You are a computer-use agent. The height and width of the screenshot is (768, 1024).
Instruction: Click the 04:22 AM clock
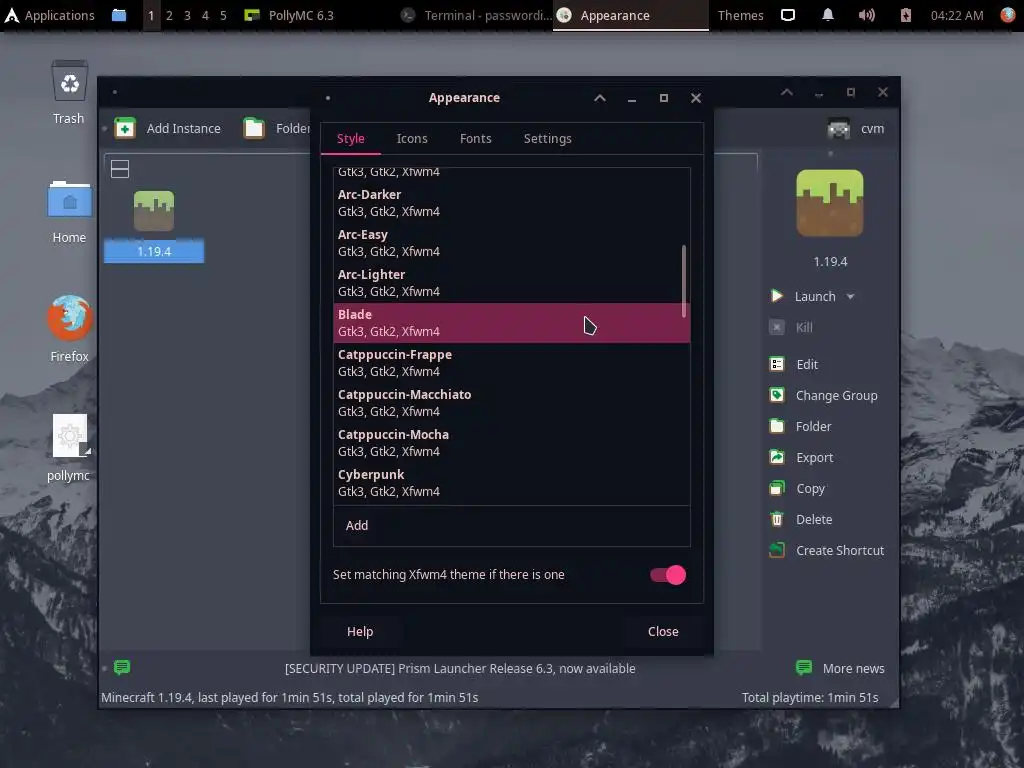tap(957, 15)
